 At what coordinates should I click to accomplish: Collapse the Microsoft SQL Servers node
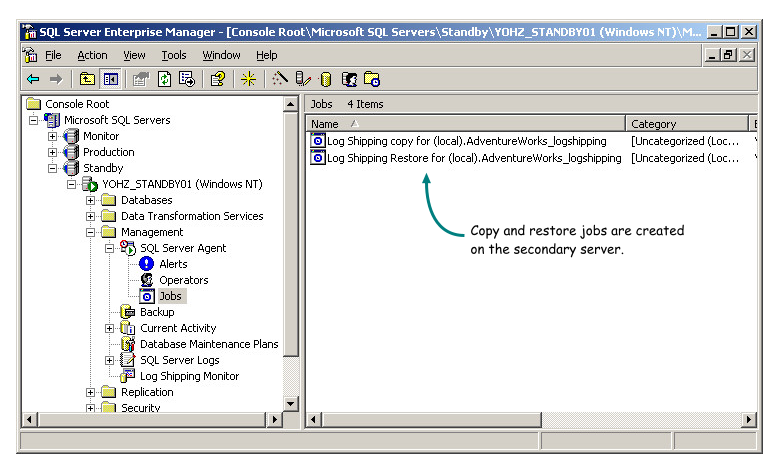[x=33, y=120]
